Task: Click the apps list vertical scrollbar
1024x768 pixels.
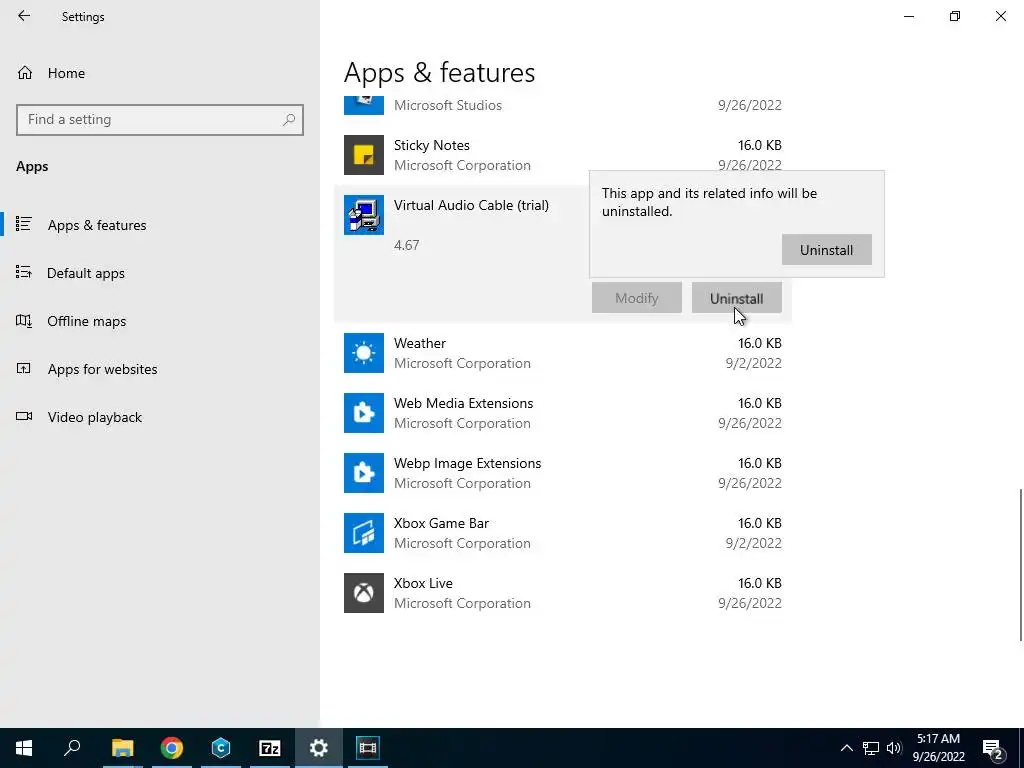Action: (1020, 565)
